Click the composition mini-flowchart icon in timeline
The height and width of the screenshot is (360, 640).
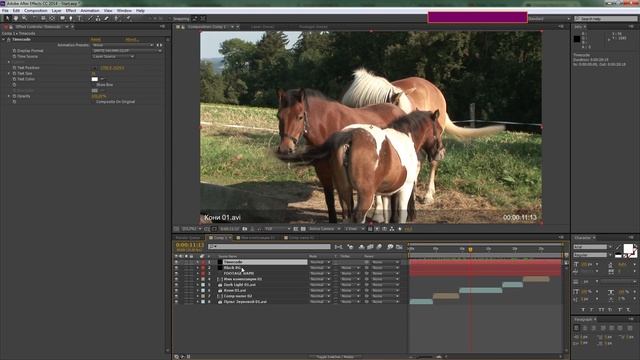pyautogui.click(x=338, y=247)
